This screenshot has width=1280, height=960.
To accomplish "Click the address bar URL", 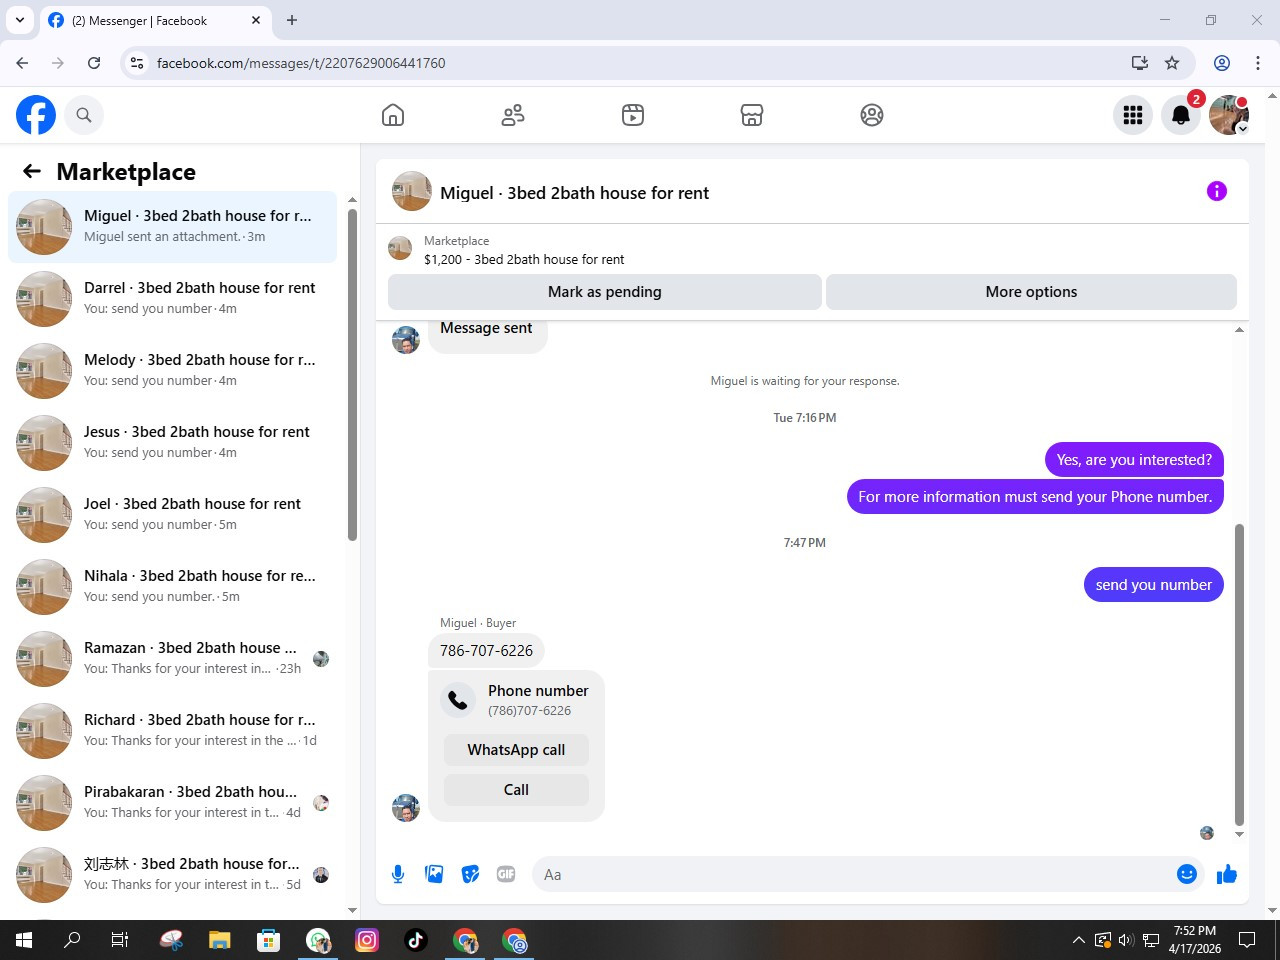I will [301, 63].
